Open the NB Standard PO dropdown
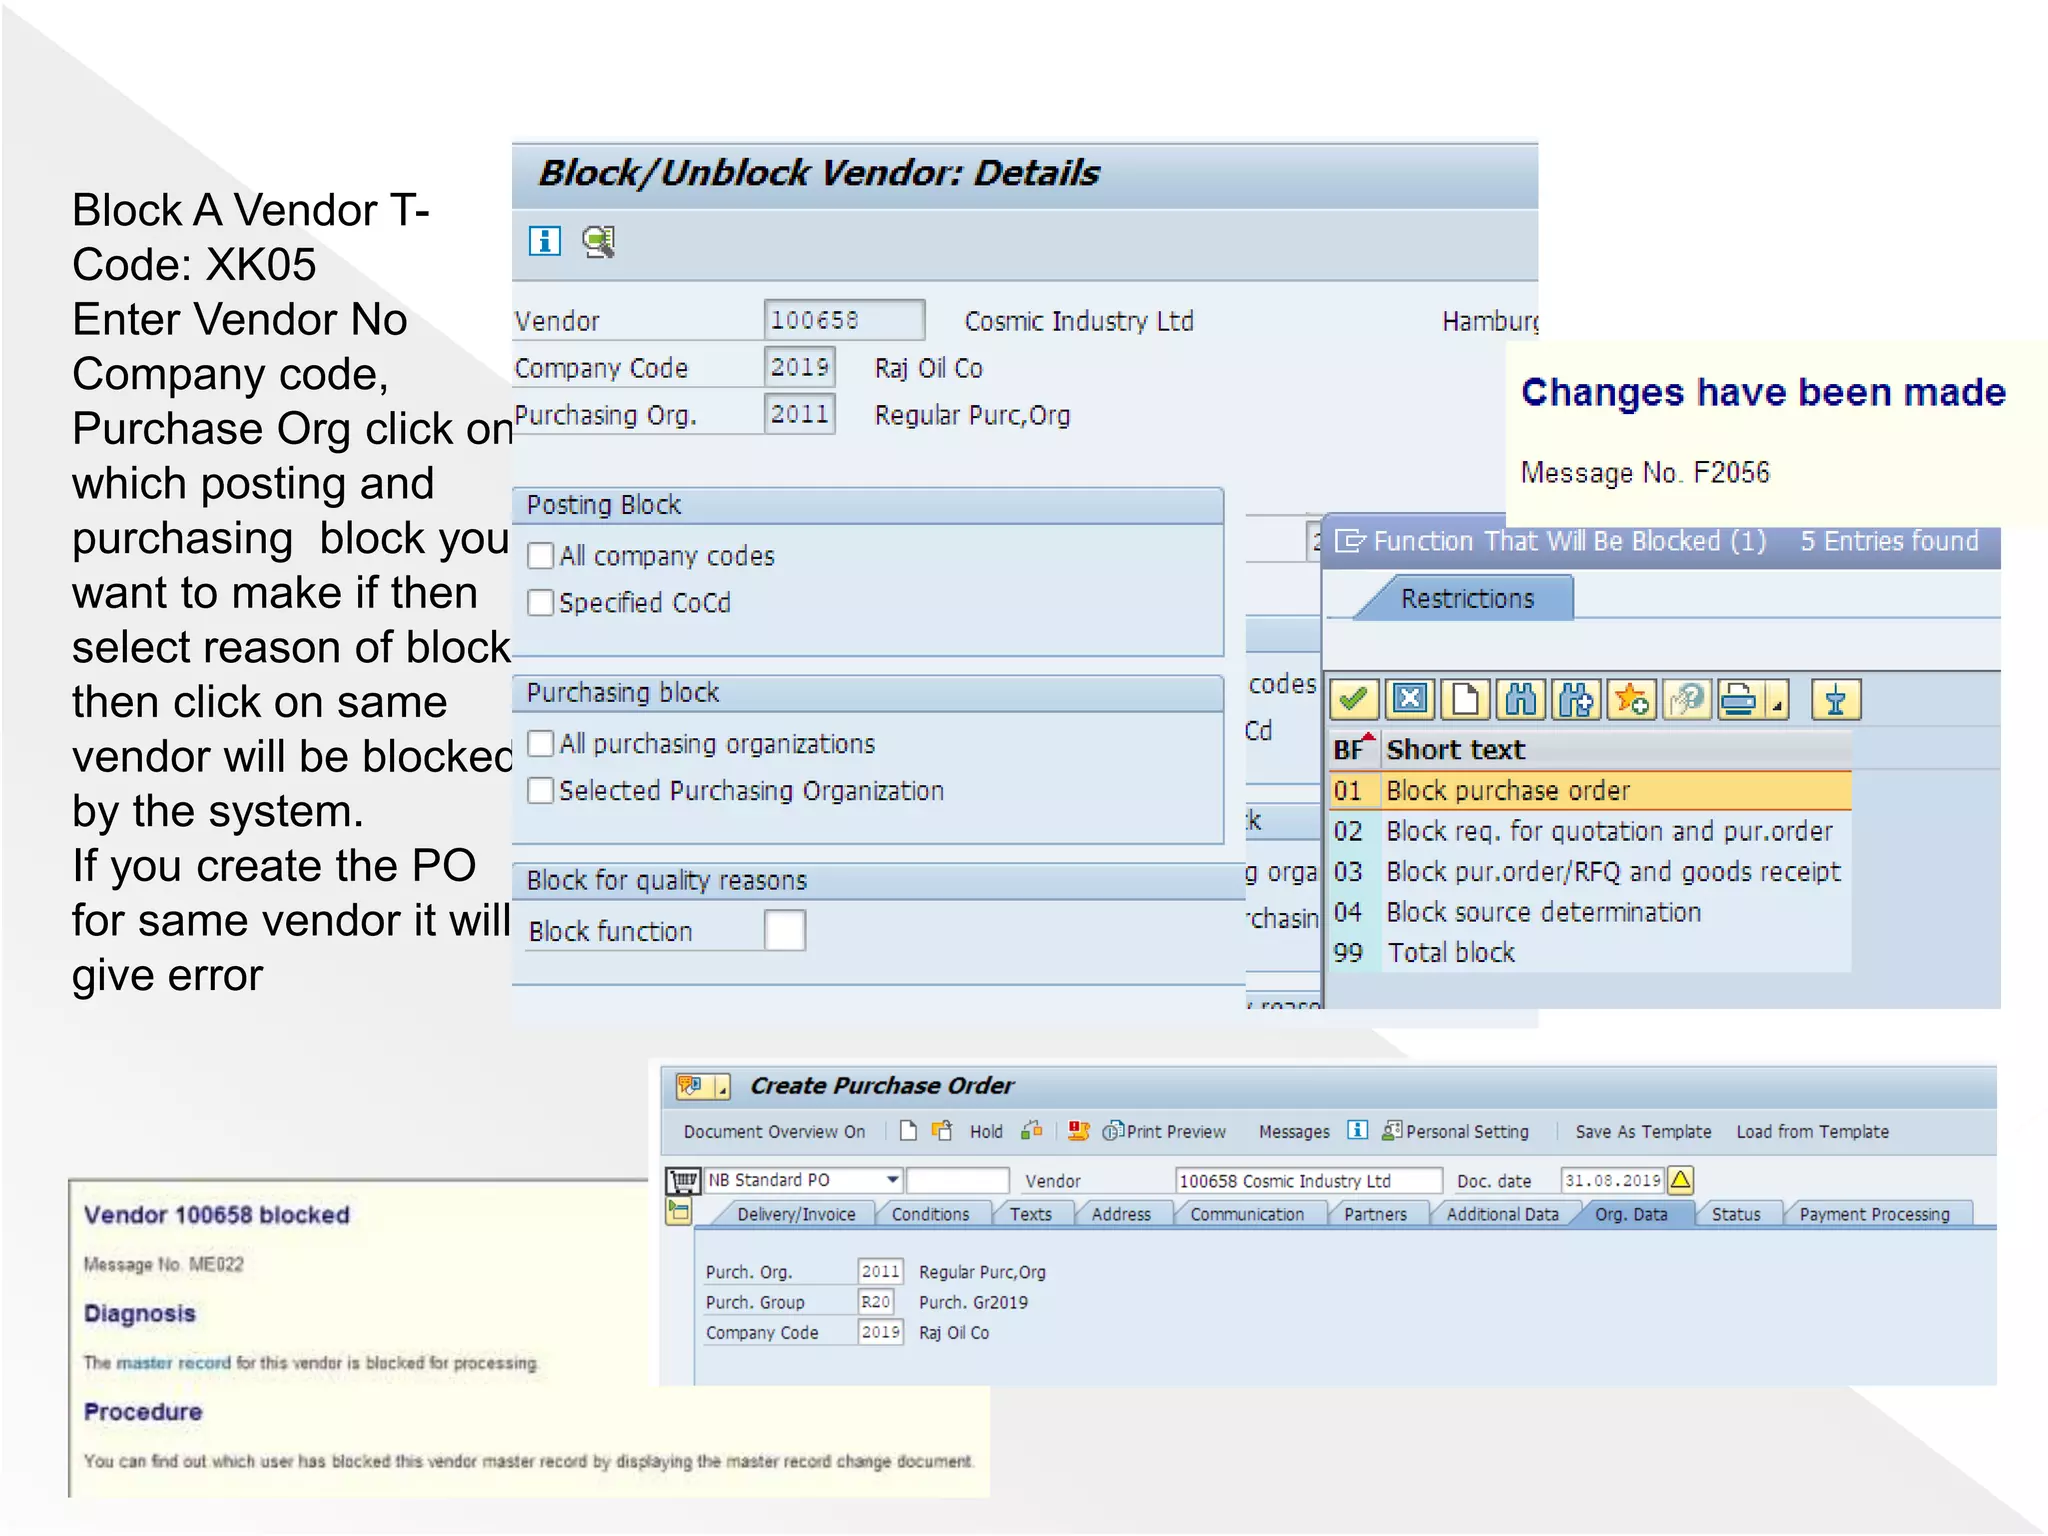Viewport: 2048px width, 1536px height. [x=892, y=1180]
